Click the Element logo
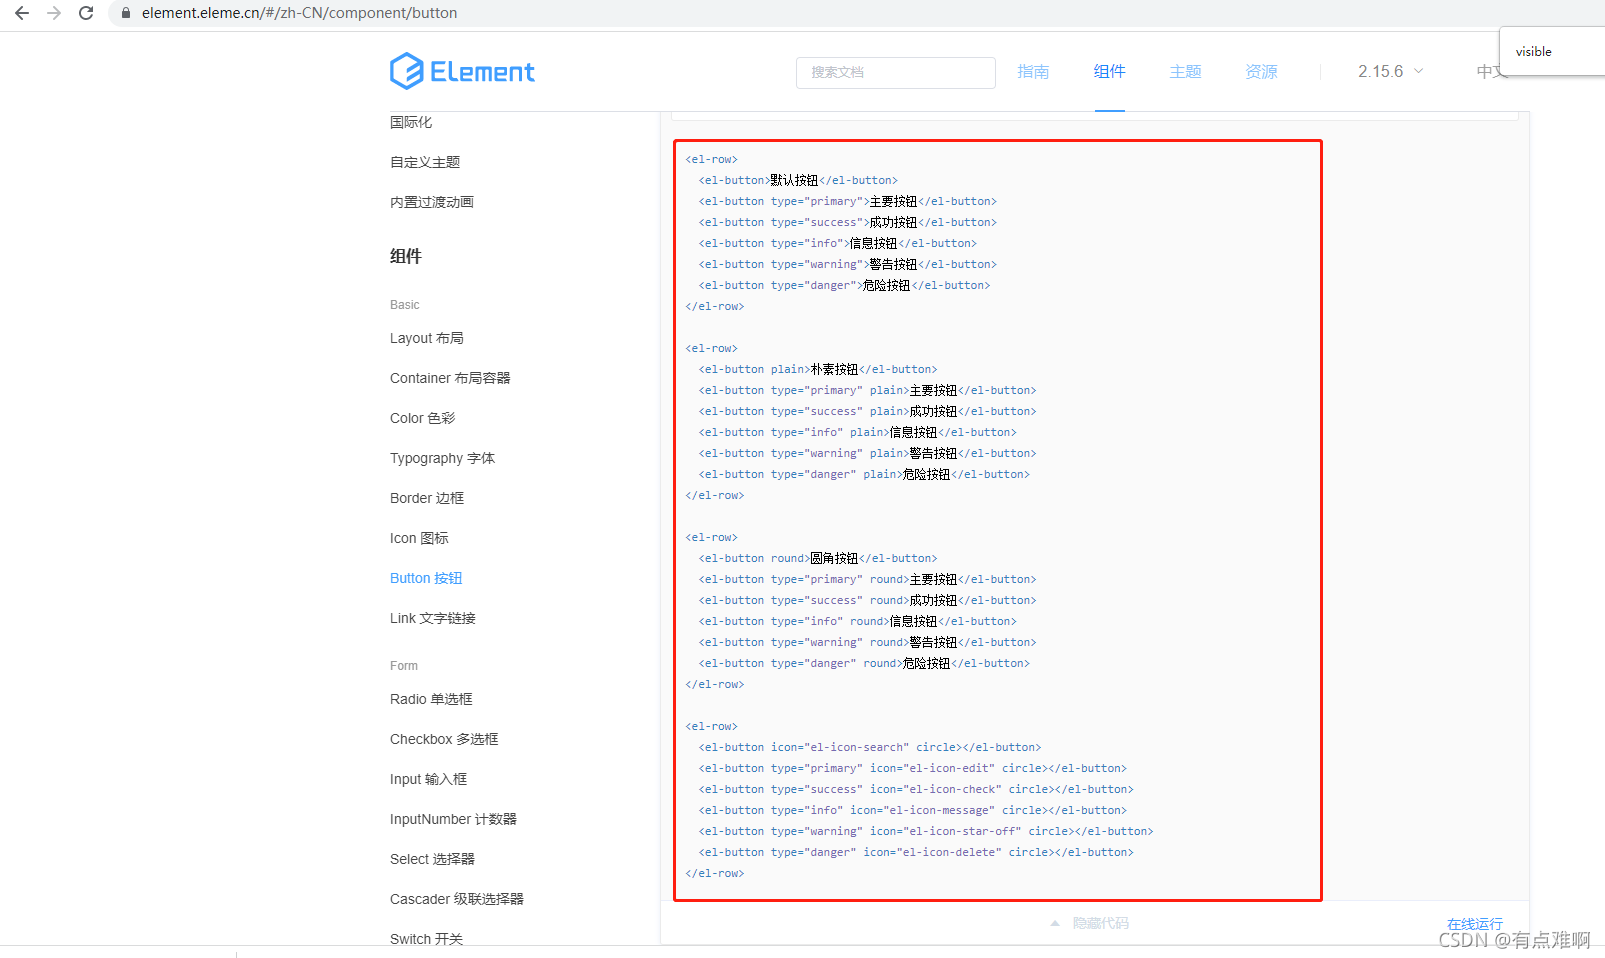 click(x=462, y=71)
